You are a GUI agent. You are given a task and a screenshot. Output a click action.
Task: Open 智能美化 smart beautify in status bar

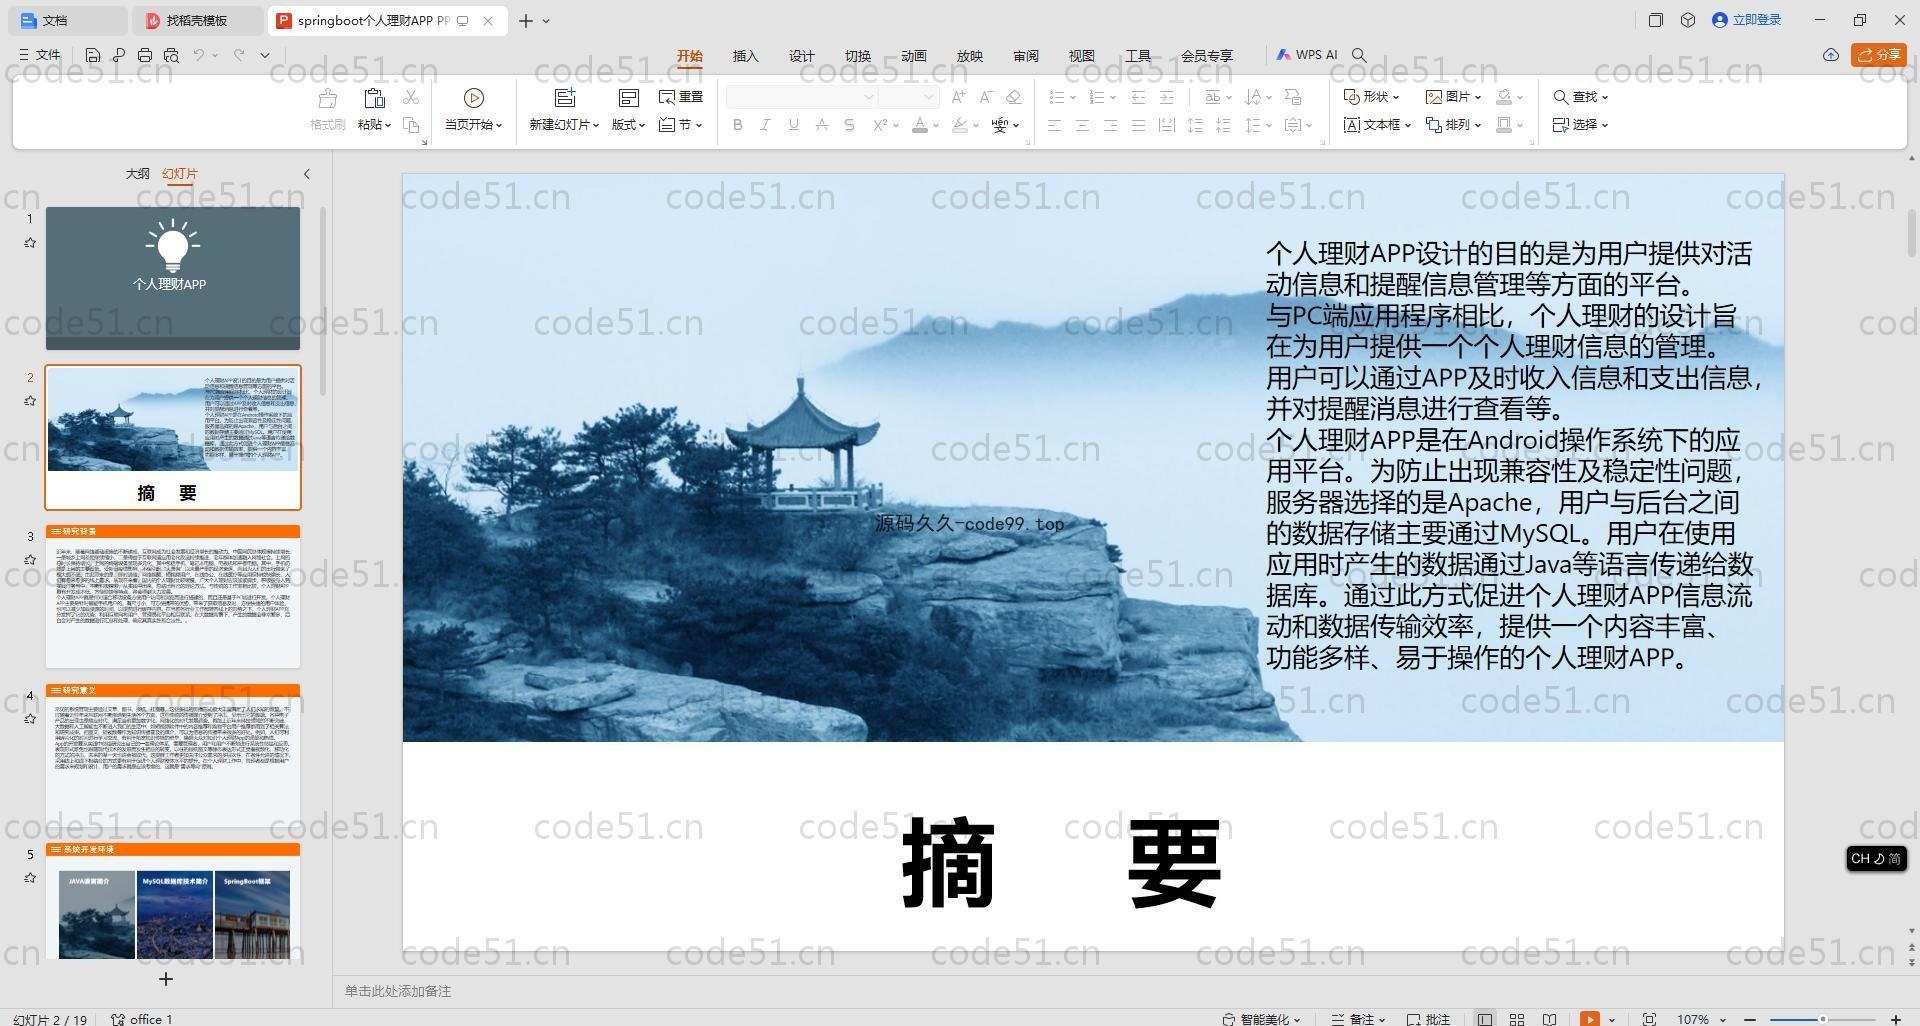(x=1262, y=1019)
